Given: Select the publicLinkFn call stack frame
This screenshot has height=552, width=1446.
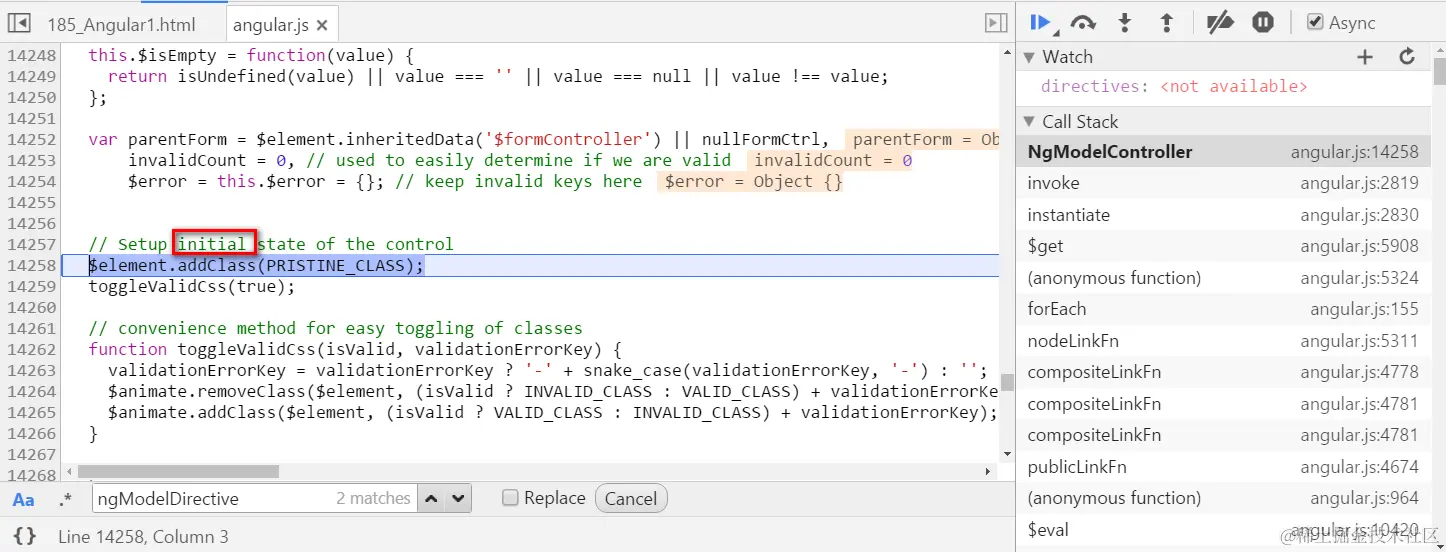Looking at the screenshot, I should tap(1222, 467).
